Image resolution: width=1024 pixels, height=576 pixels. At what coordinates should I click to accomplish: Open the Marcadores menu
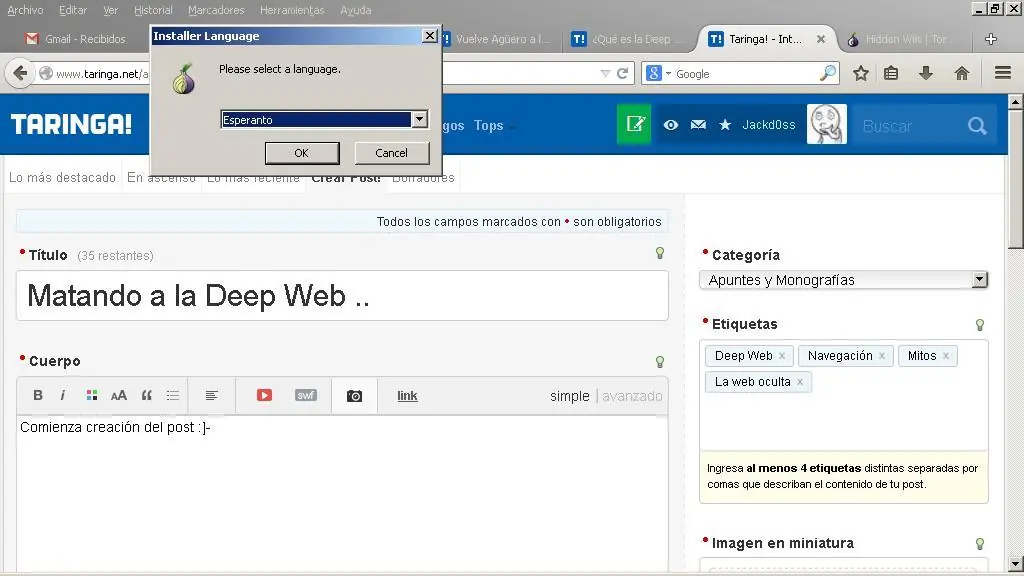216,10
